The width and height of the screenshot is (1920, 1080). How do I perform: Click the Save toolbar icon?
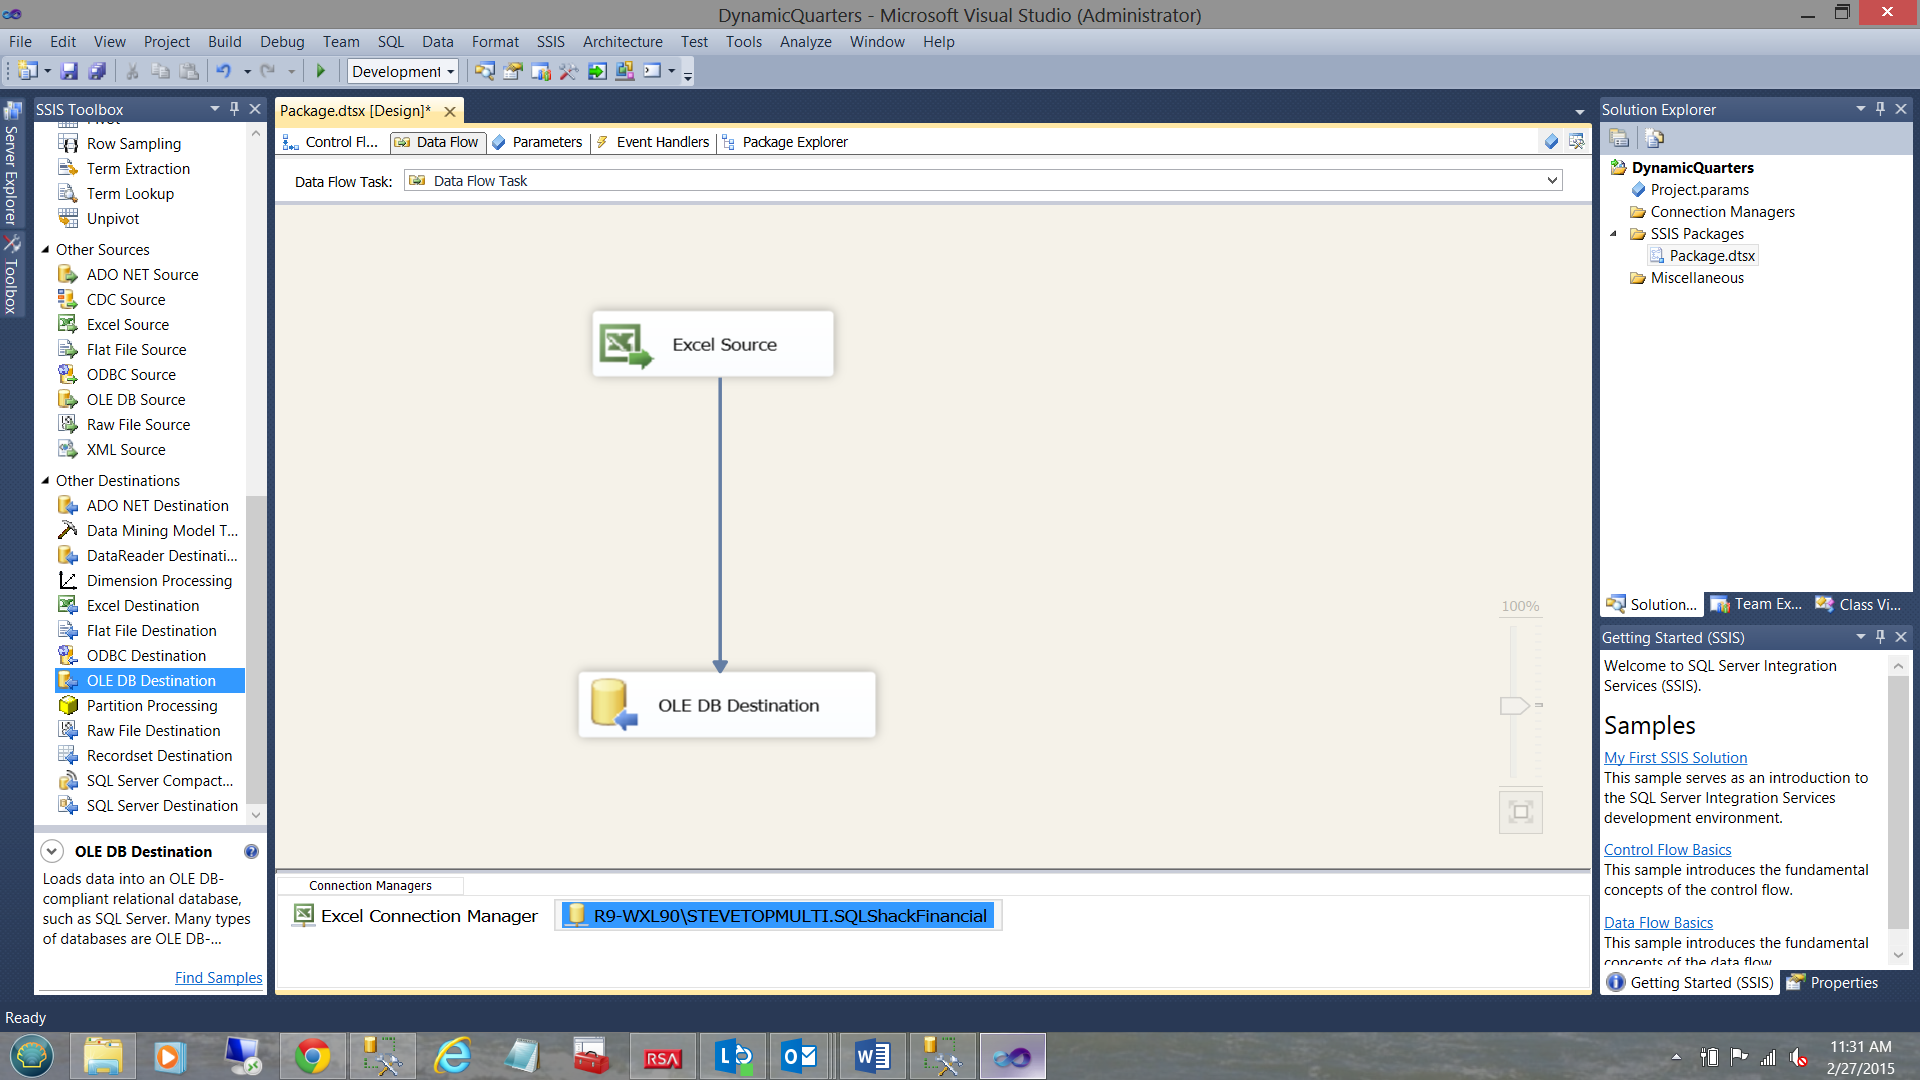[69, 71]
